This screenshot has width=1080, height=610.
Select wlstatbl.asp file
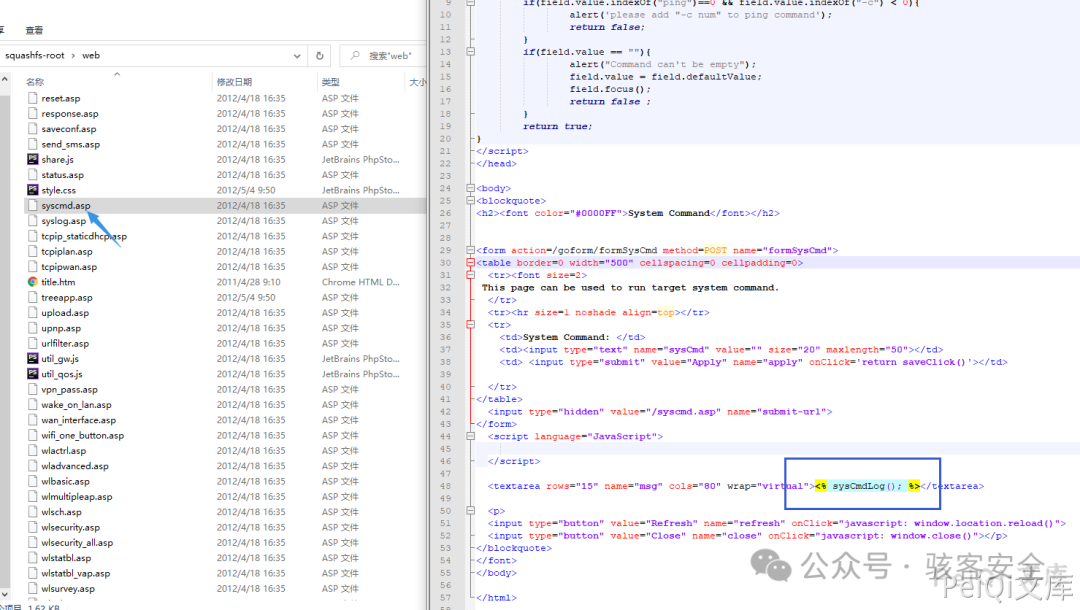[65, 558]
